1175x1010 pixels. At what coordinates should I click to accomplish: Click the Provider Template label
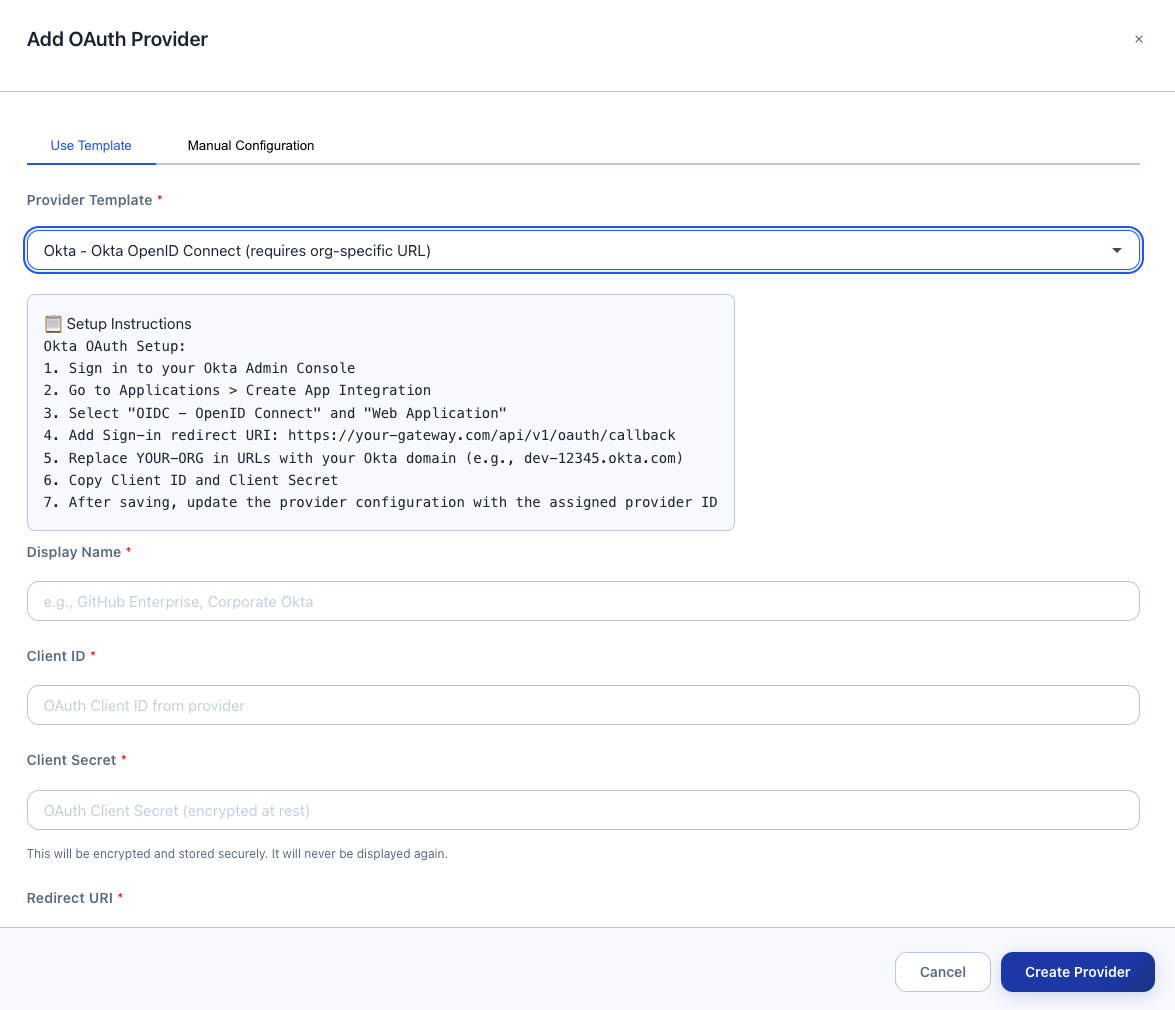[x=89, y=200]
